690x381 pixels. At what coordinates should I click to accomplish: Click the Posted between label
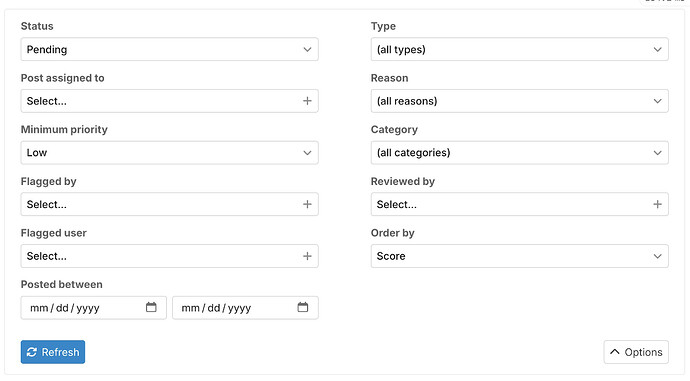coord(62,284)
